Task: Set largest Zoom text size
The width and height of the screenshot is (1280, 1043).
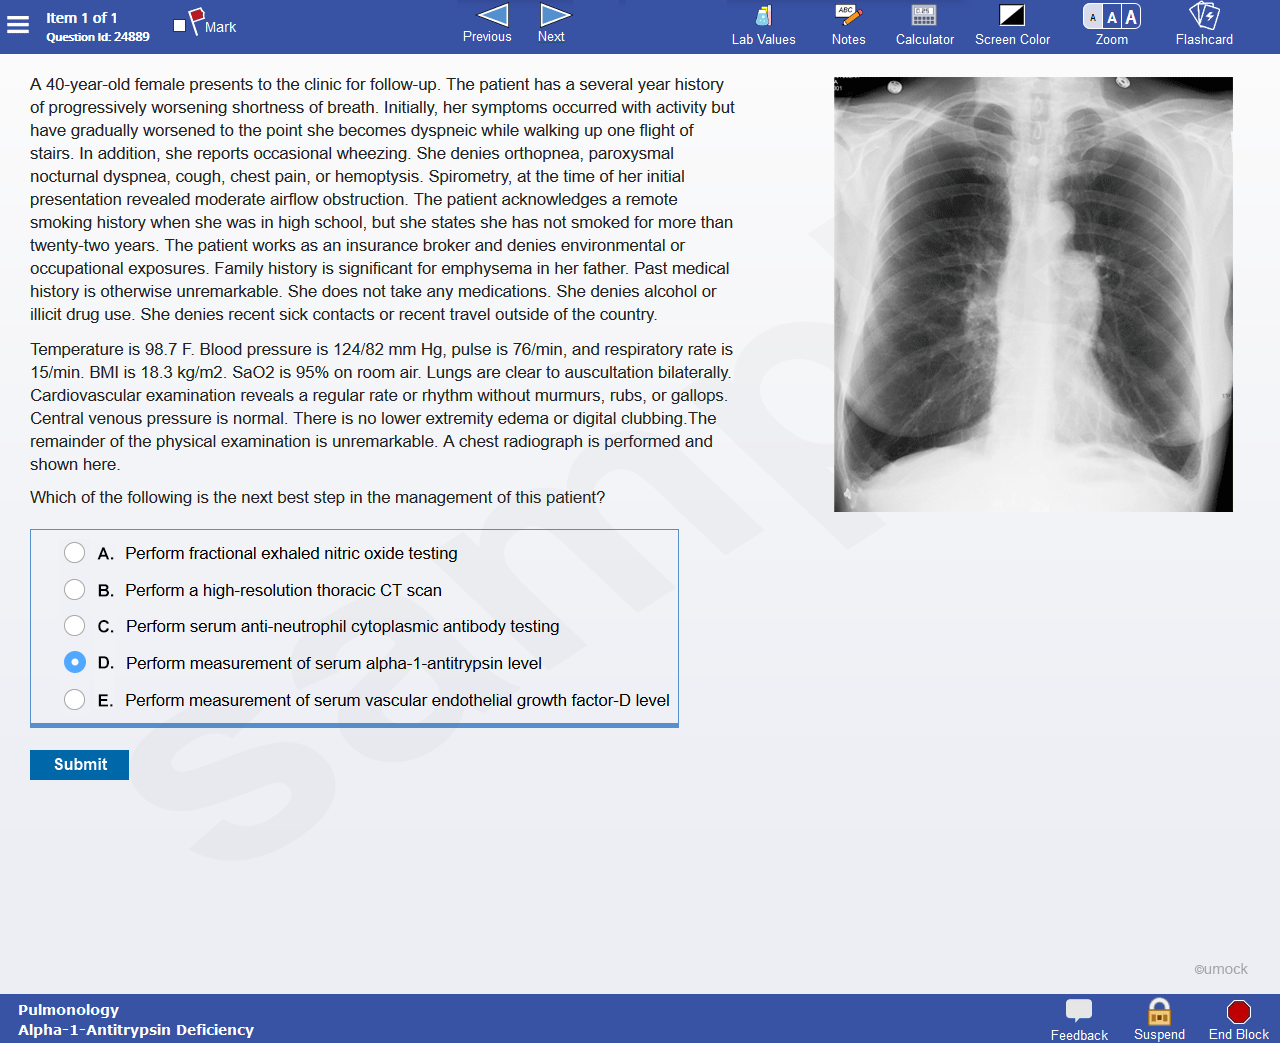Action: (1131, 17)
